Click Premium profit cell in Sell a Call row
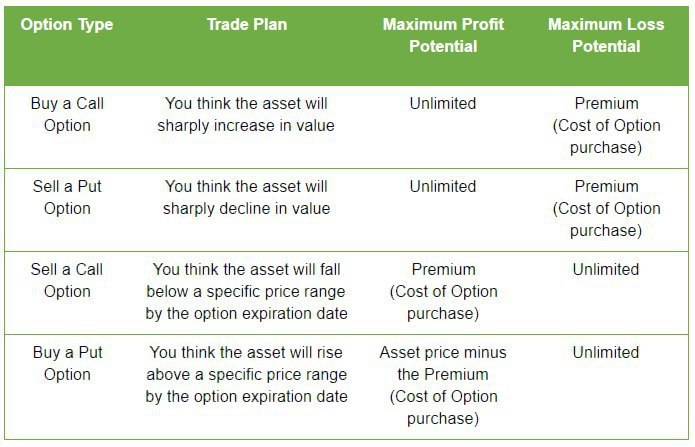 pyautogui.click(x=443, y=291)
